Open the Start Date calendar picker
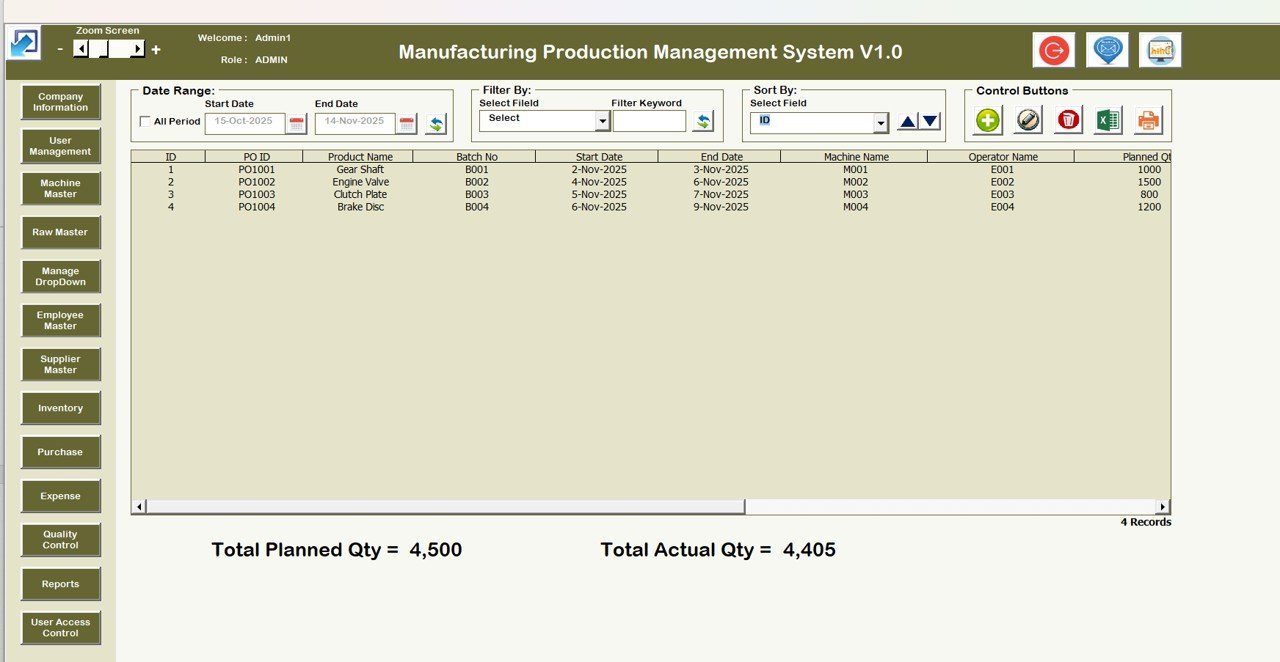The image size is (1280, 662). click(297, 123)
